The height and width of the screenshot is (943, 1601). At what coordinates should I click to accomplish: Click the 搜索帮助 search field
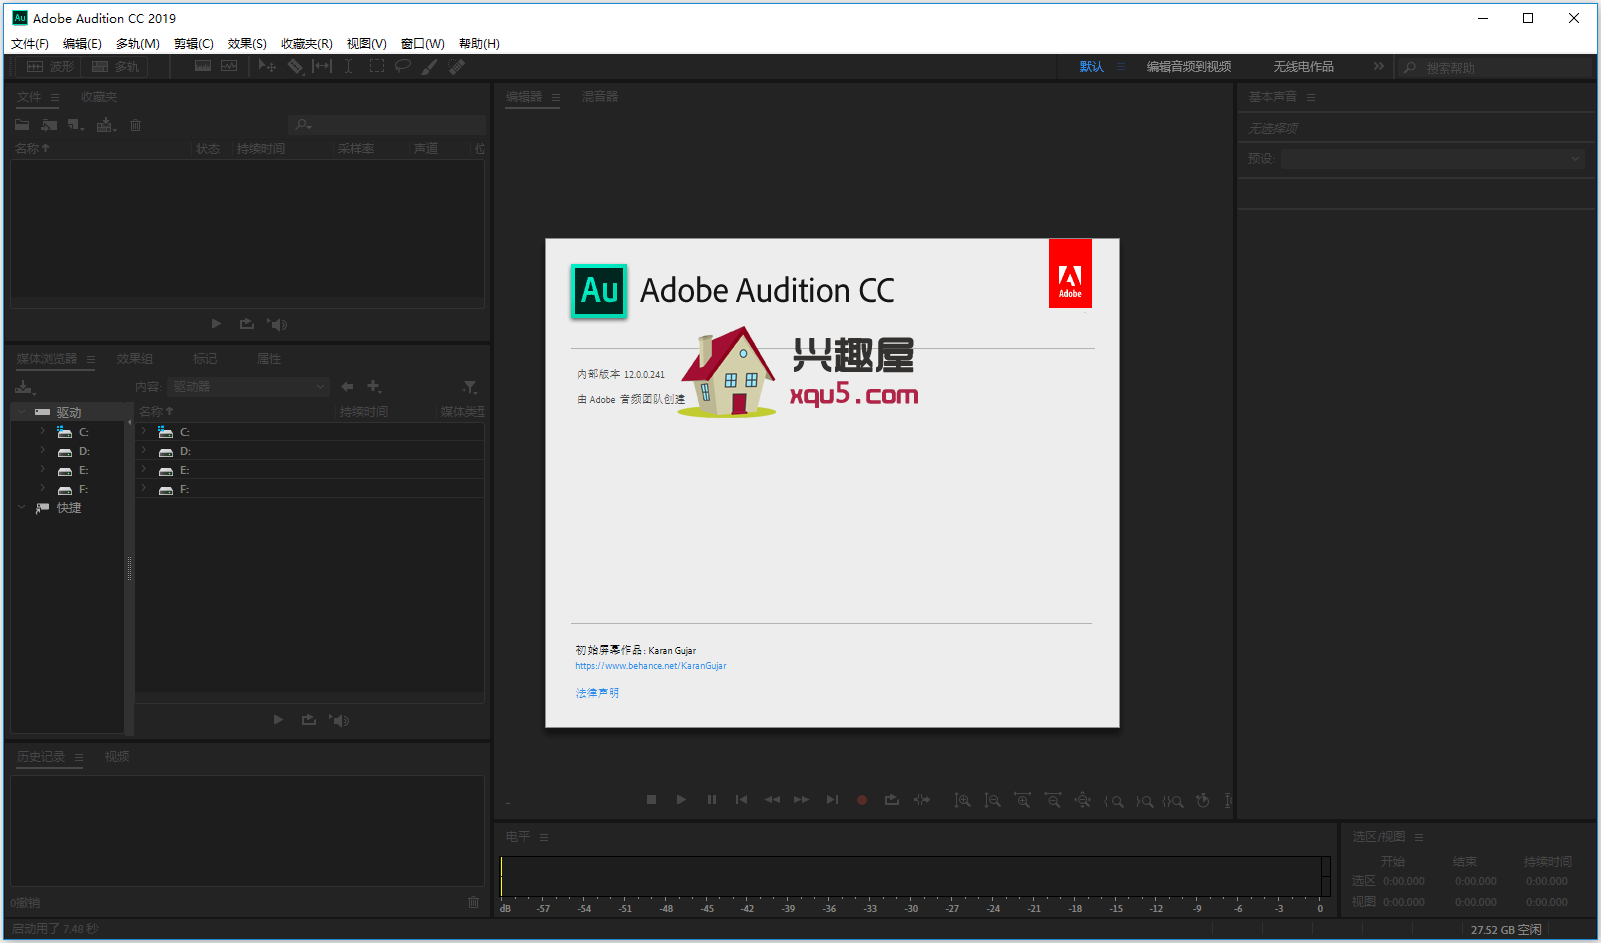[1494, 67]
